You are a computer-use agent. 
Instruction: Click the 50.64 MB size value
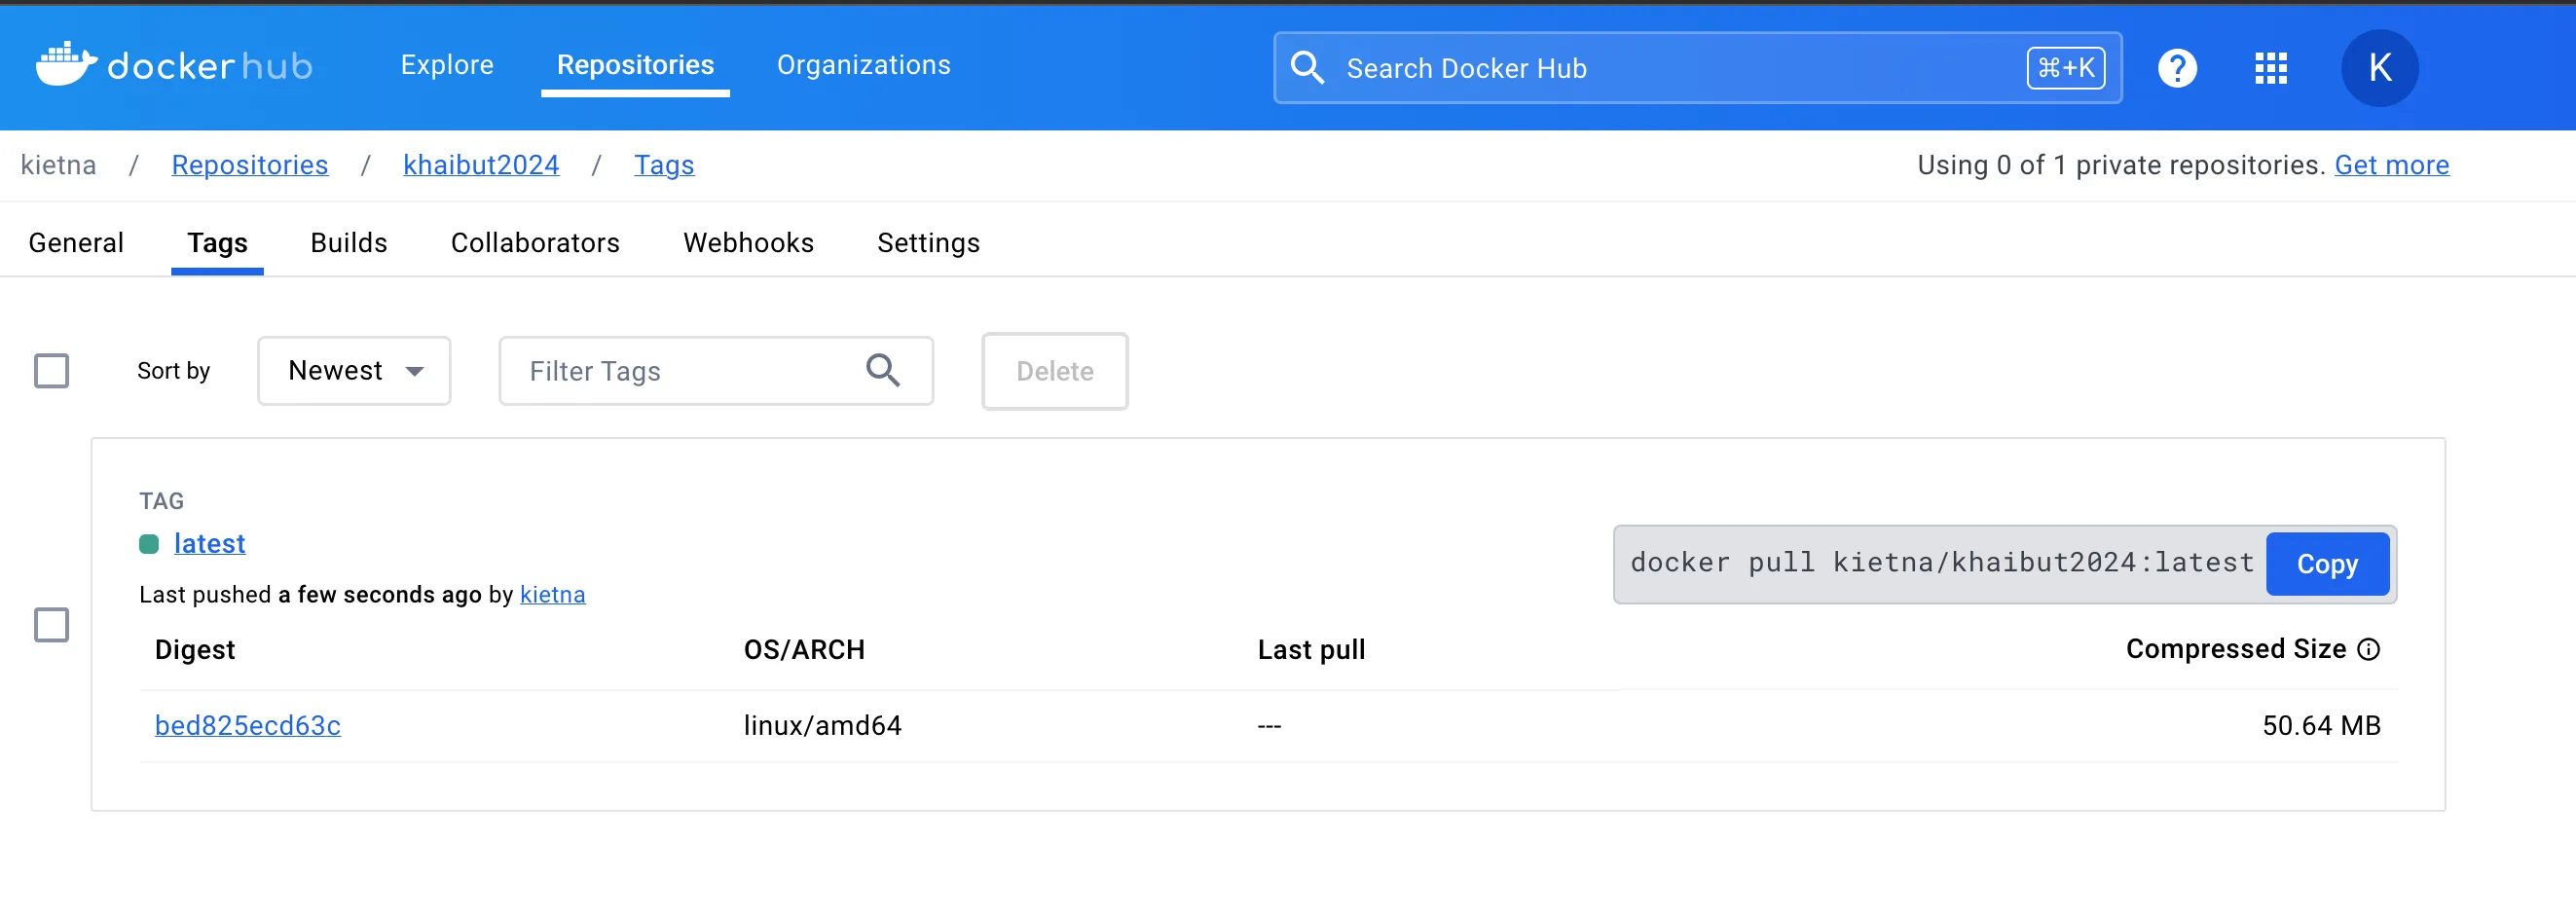click(2320, 726)
